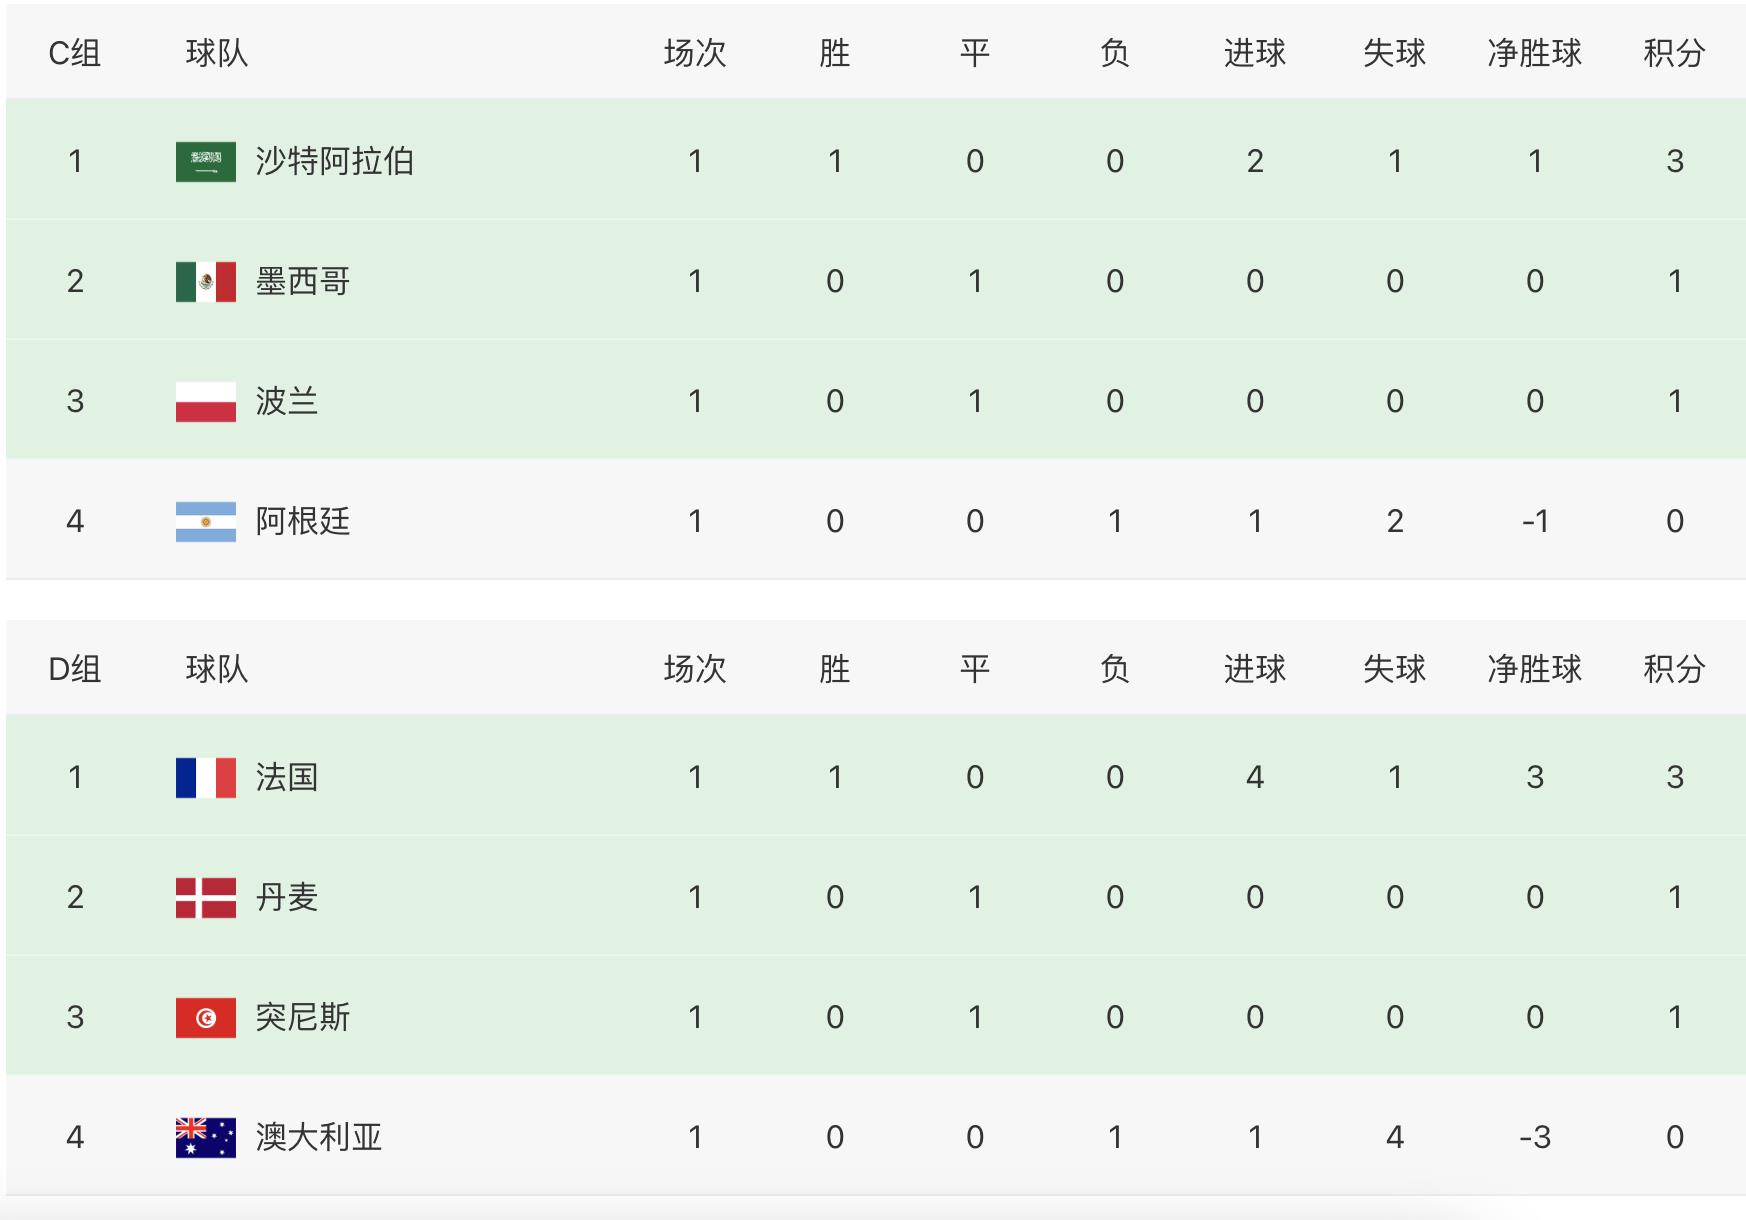Click the Tunisia flag icon

point(206,1017)
